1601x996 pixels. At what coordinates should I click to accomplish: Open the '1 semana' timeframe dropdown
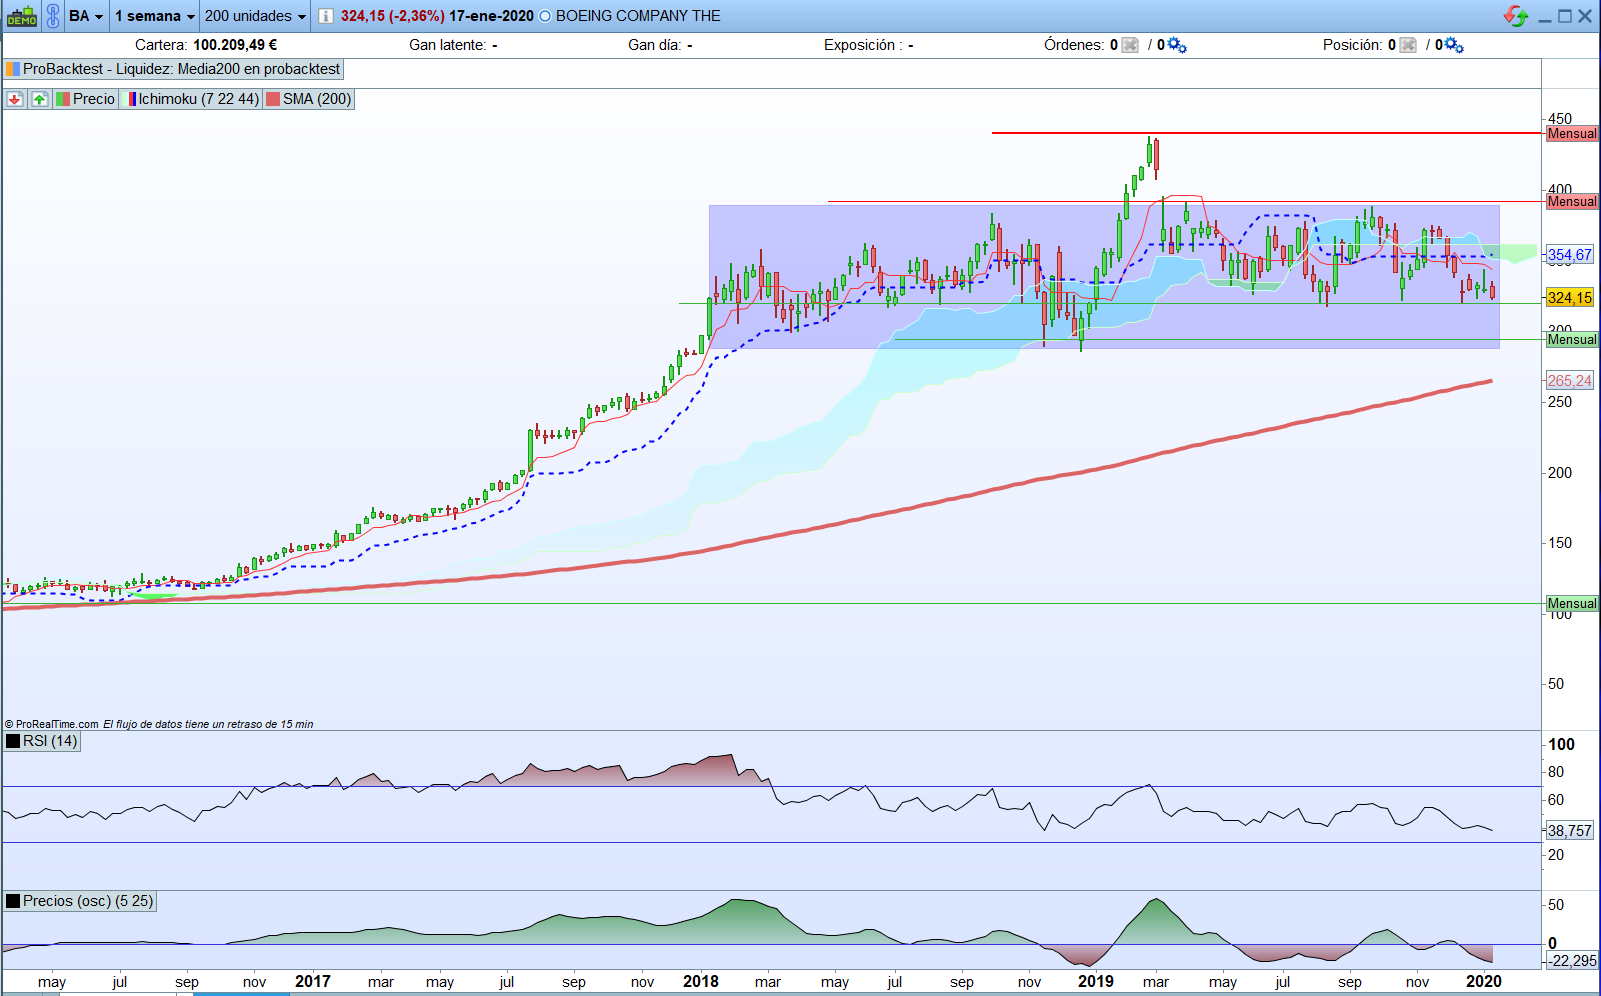click(x=155, y=16)
